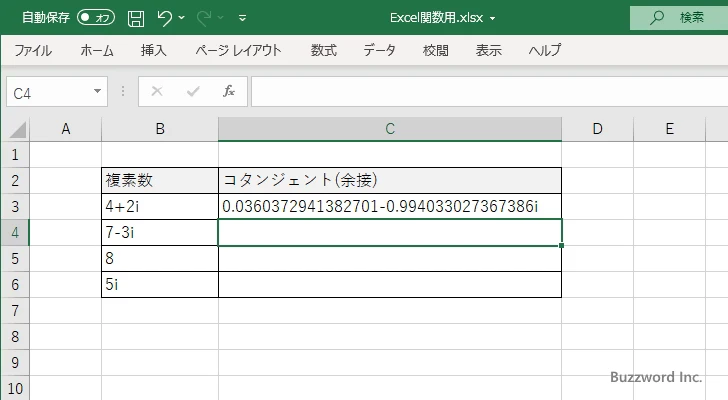Select cell containing 4+2i
728x400 pixels.
pyautogui.click(x=160, y=206)
